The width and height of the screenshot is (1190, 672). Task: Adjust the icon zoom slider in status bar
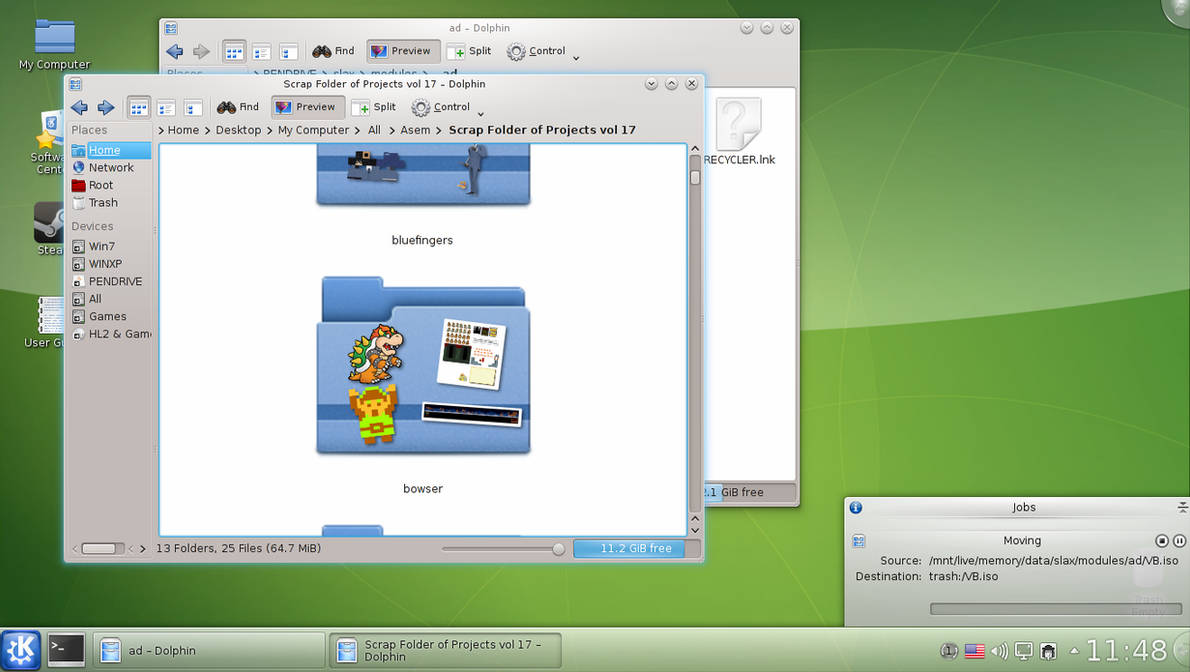pyautogui.click(x=558, y=549)
